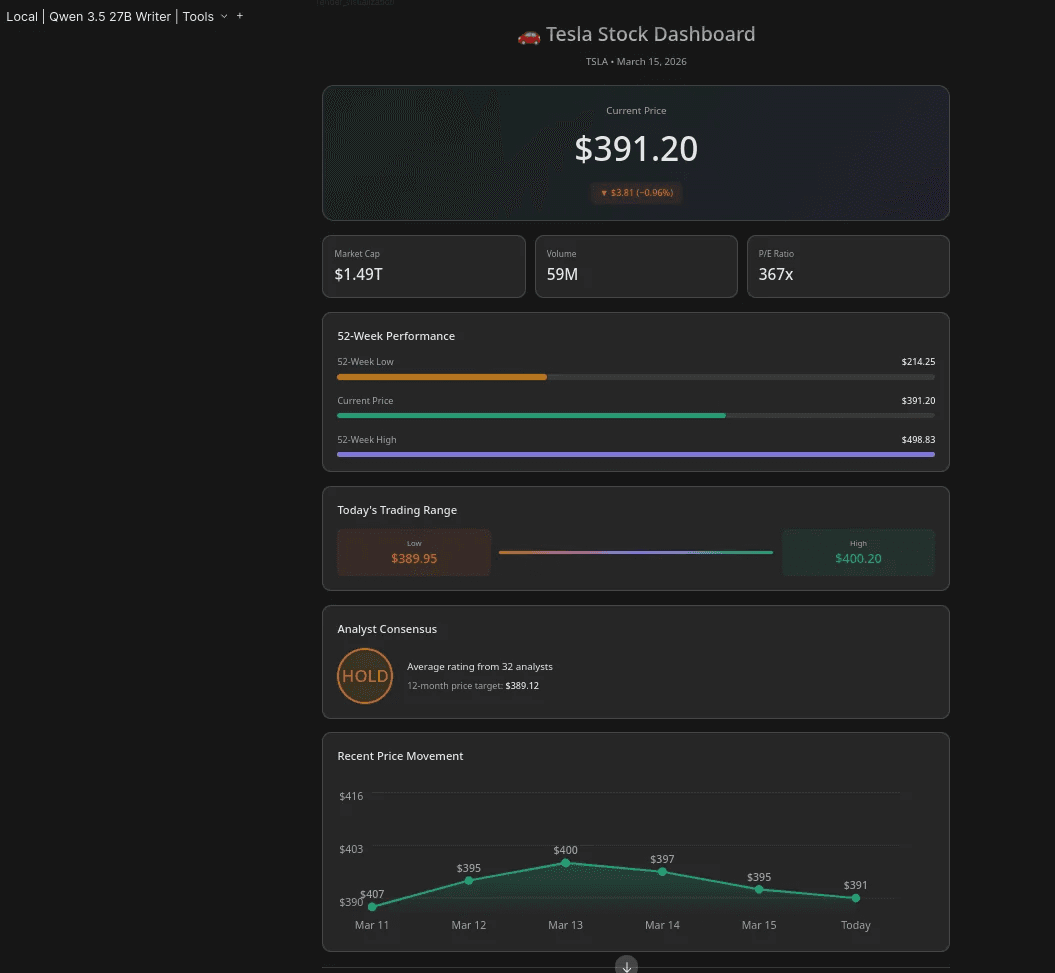This screenshot has width=1055, height=973.
Task: Click the price change badge ▼ $3.81 (−0.96%)
Action: (636, 192)
